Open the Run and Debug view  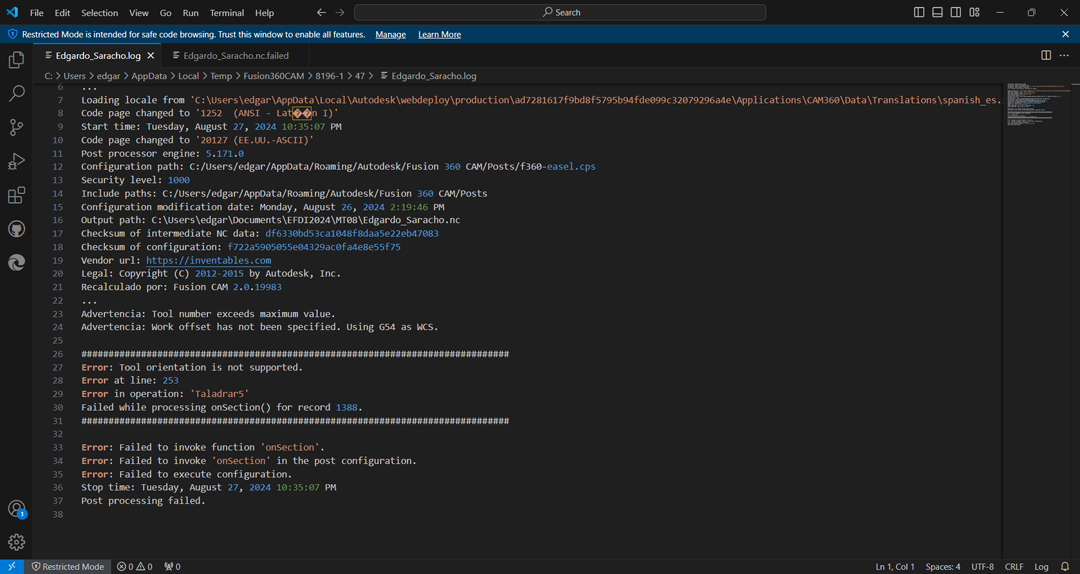[x=16, y=161]
